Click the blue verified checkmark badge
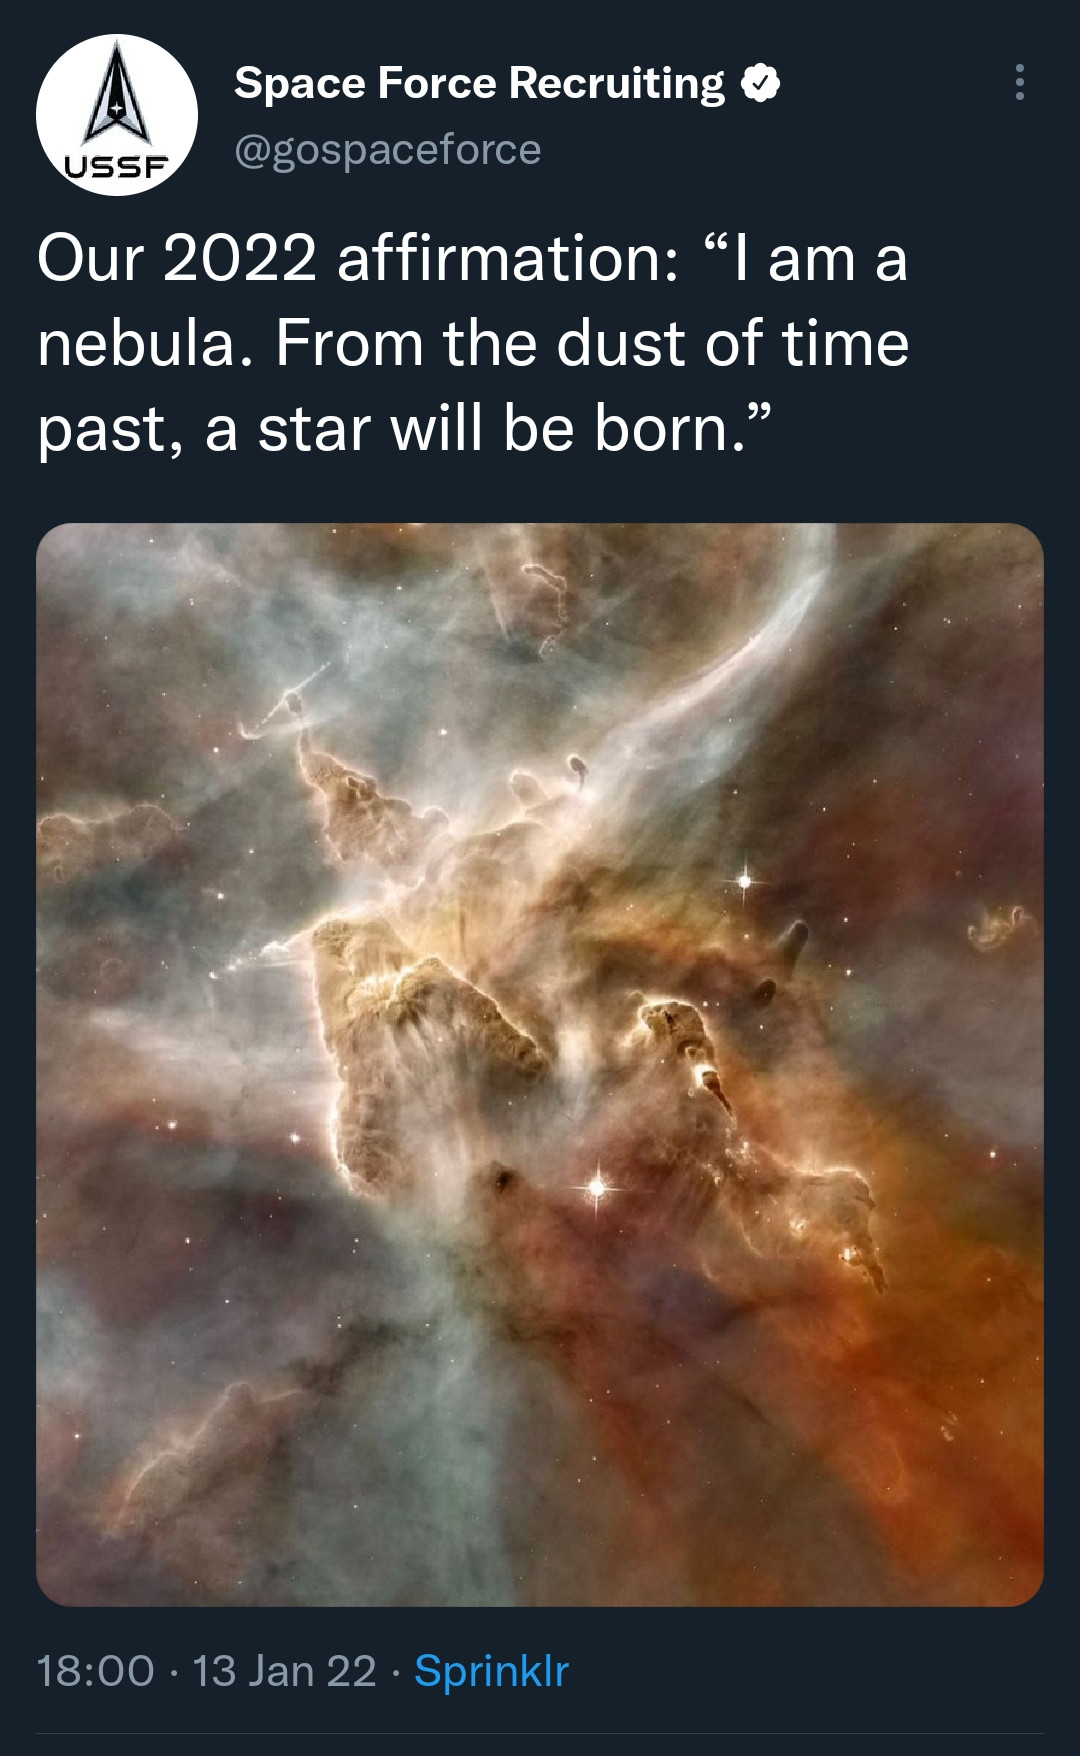The height and width of the screenshot is (1756, 1080). click(760, 83)
